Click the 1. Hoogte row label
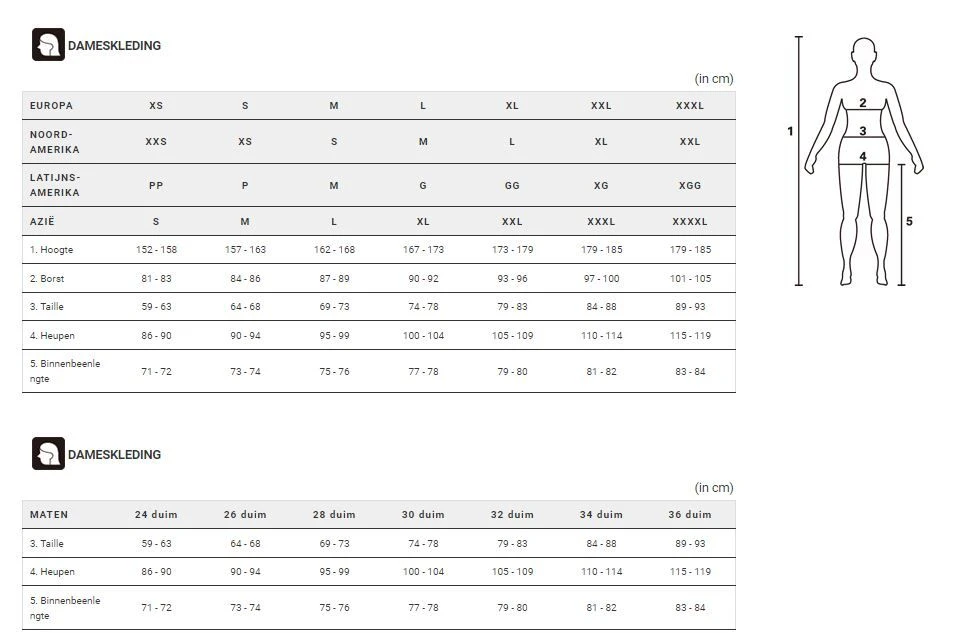Viewport: 953px width, 643px height. 51,250
